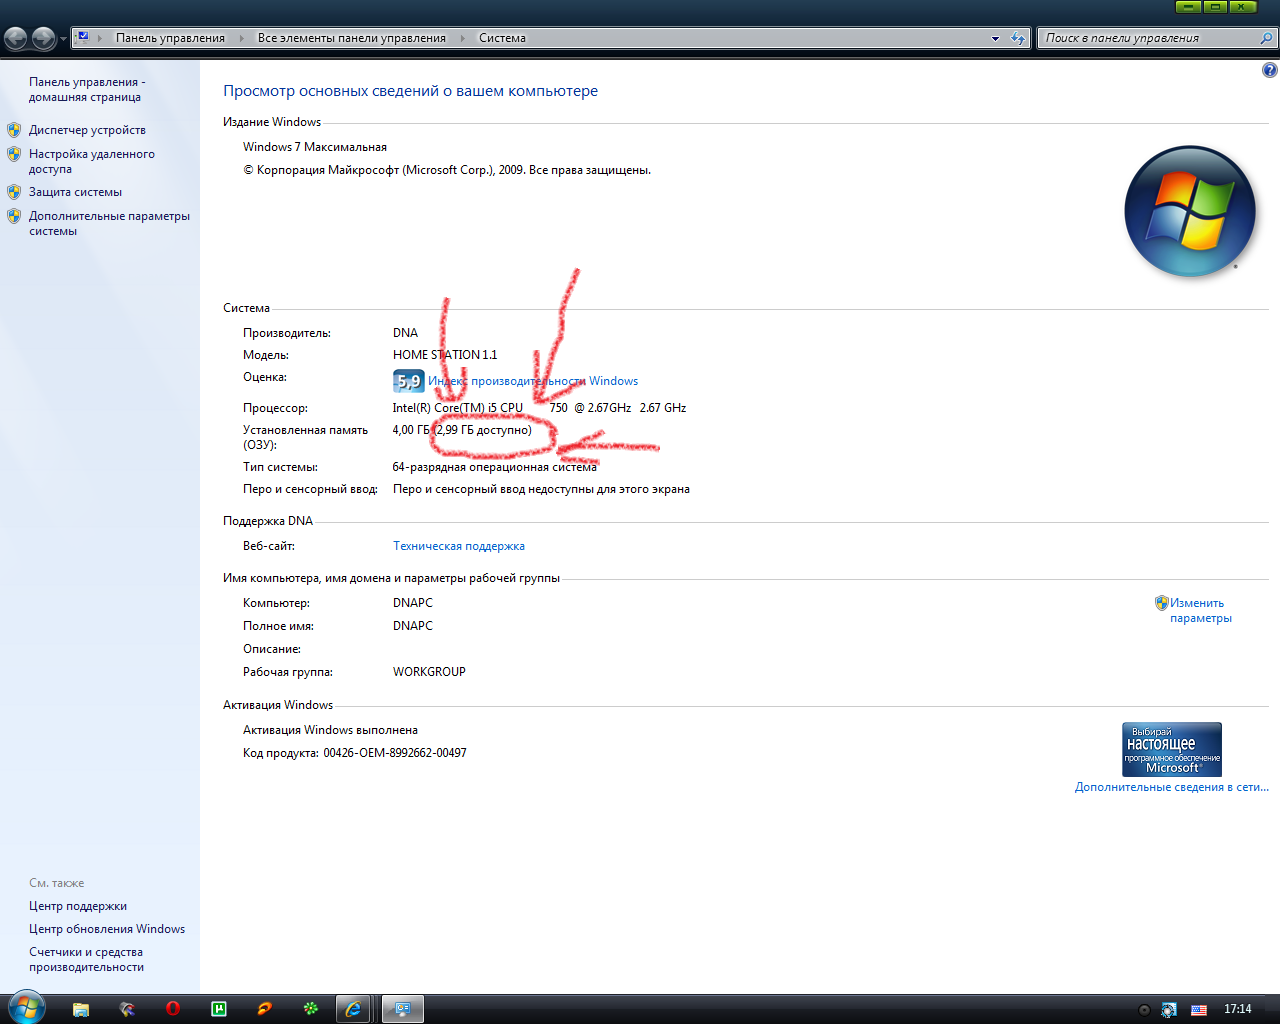Viewport: 1280px width, 1024px height.
Task: Click the 64-разрядная операционная система value
Action: (x=495, y=467)
